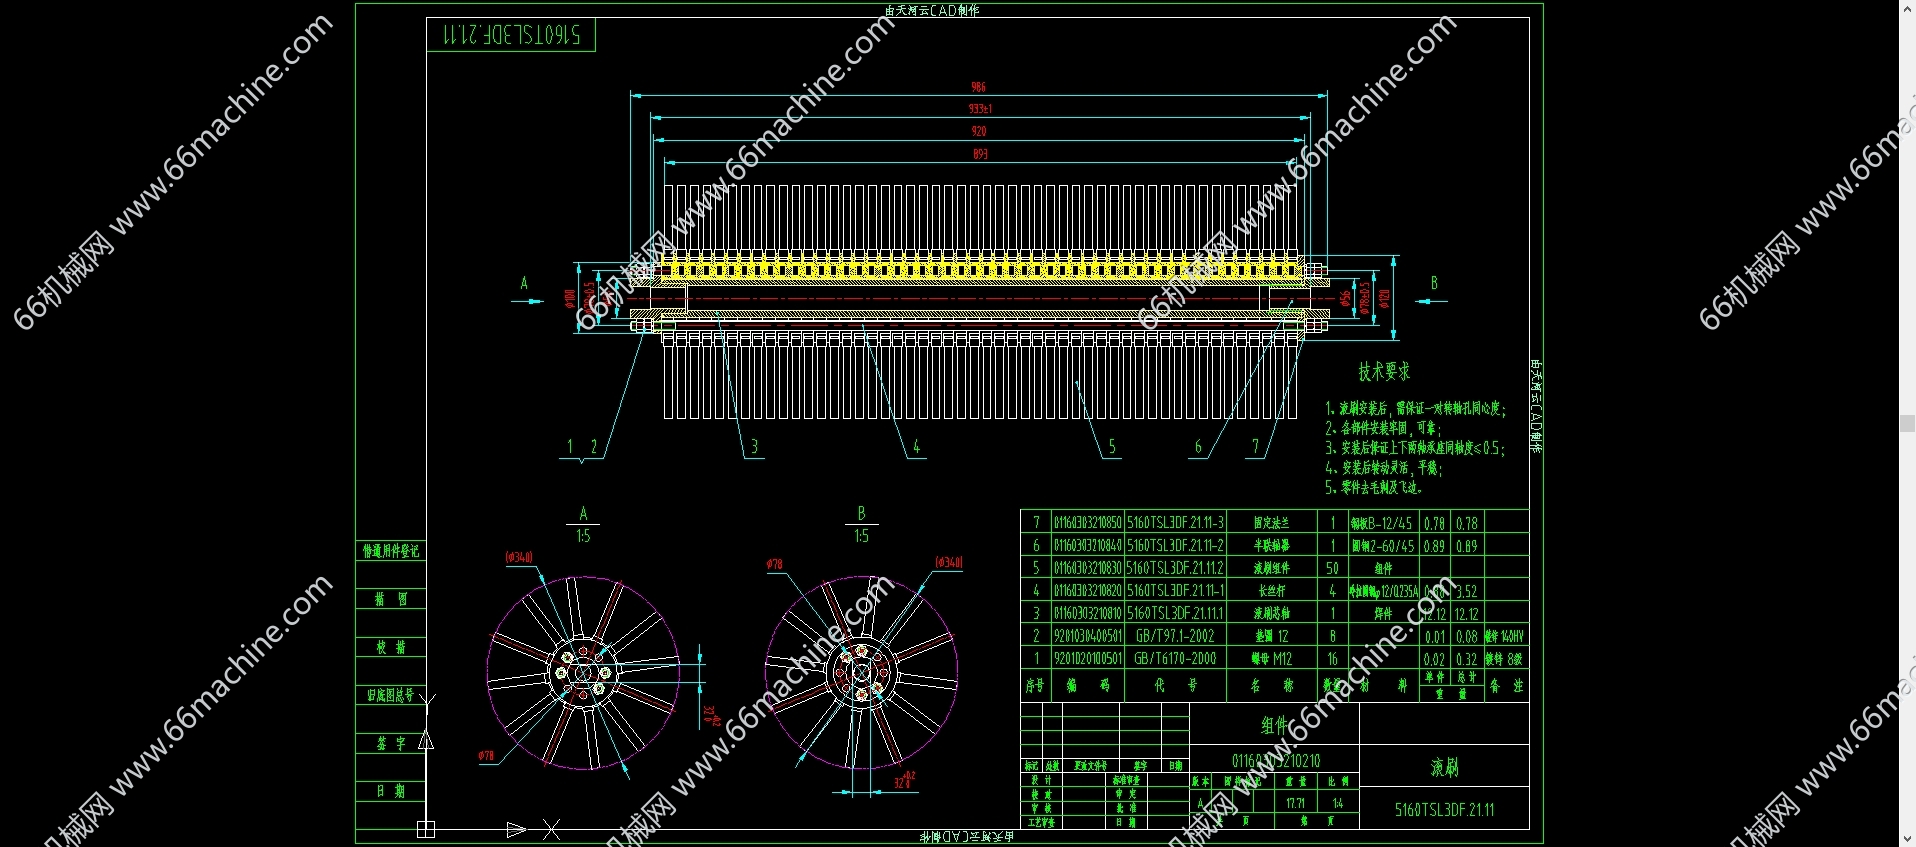Click the 旧底图总号 margin cell
This screenshot has height=847, width=1916.
pos(391,694)
